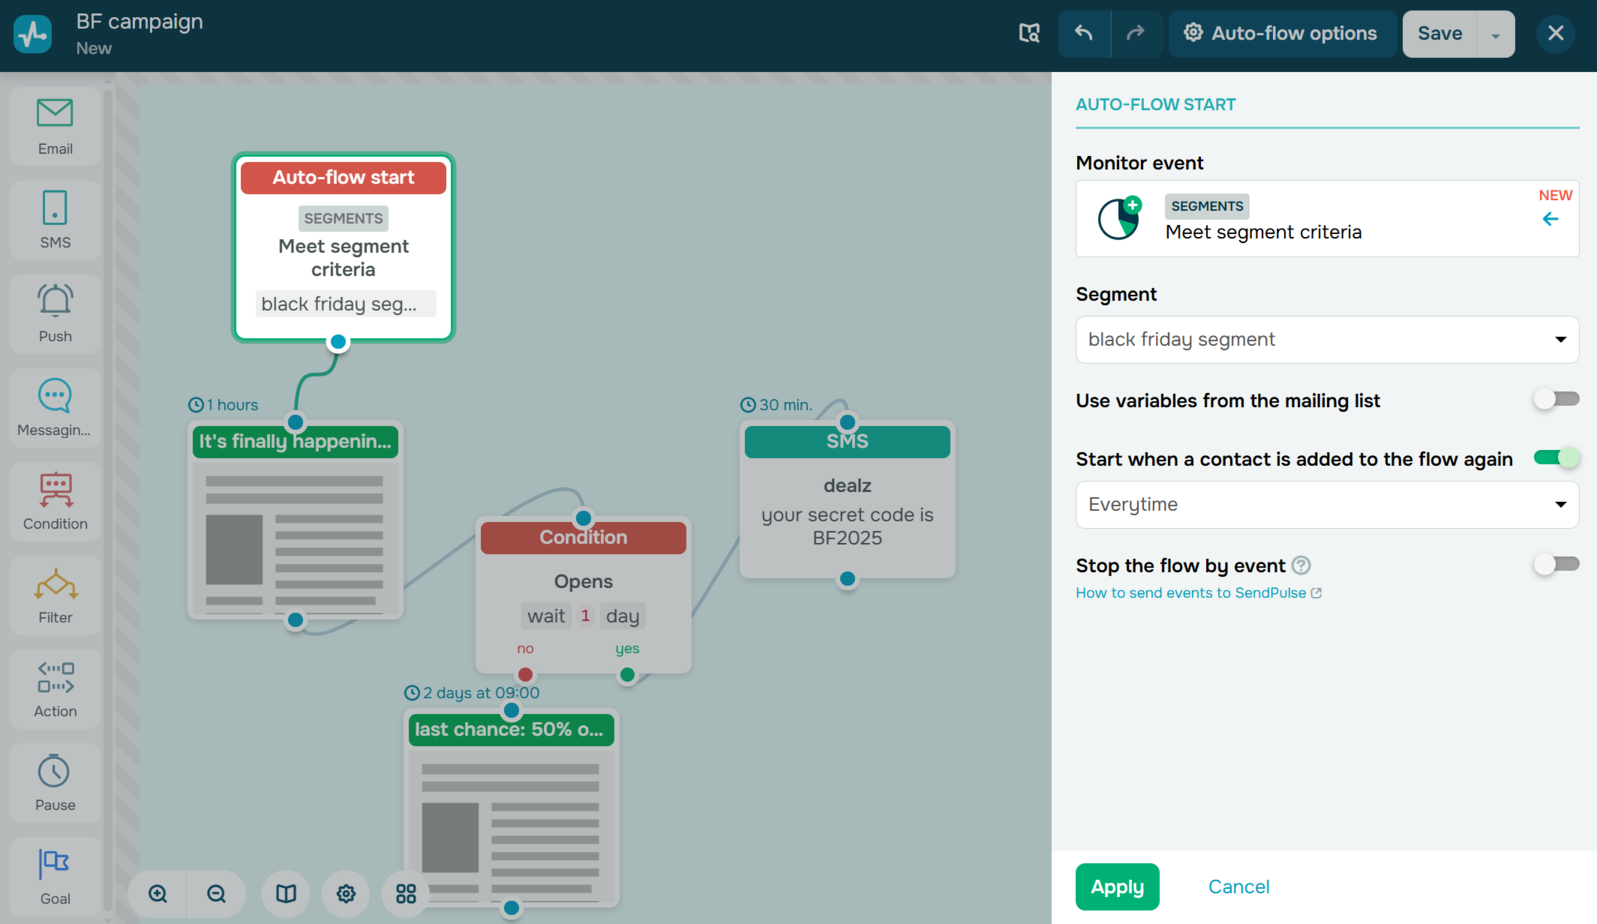Click the Action block icon
The height and width of the screenshot is (924, 1597).
(x=55, y=689)
